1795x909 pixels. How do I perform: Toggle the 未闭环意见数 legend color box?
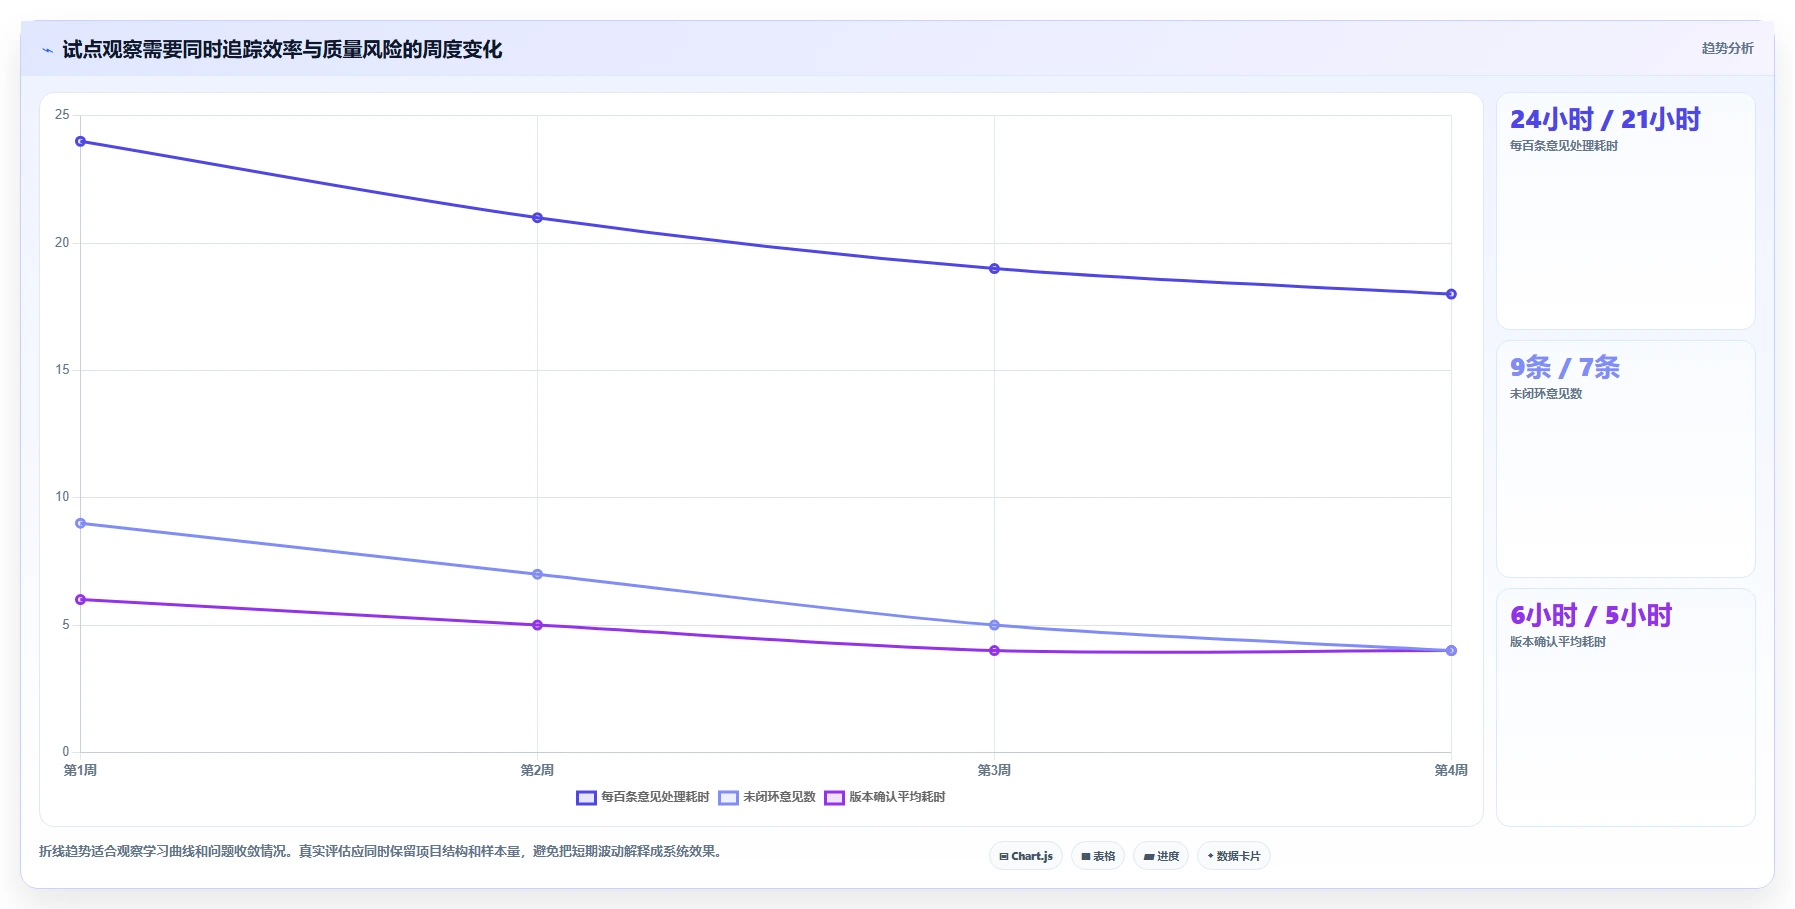pyautogui.click(x=728, y=797)
